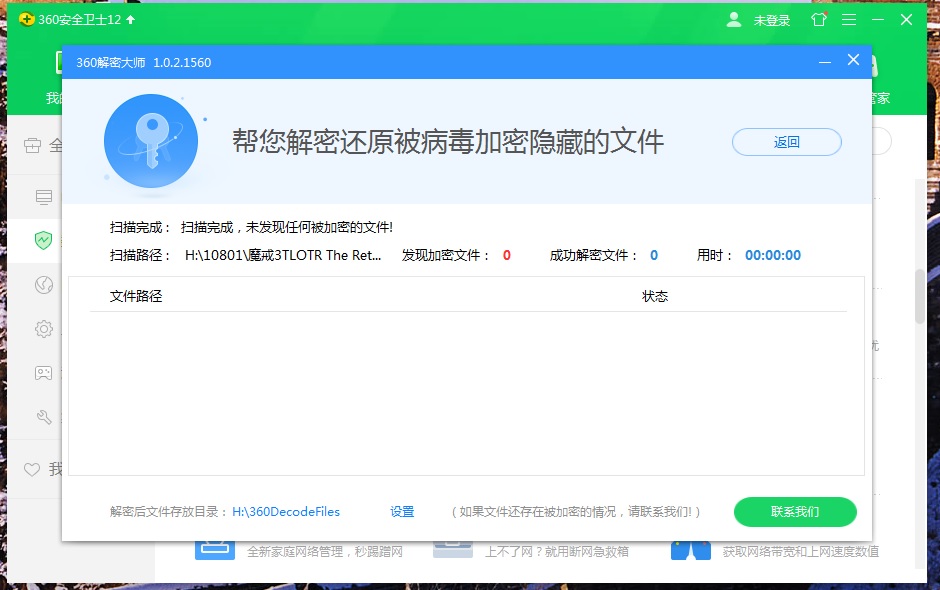Close the 360安全卫士 main window
The width and height of the screenshot is (940, 590).
click(x=906, y=20)
